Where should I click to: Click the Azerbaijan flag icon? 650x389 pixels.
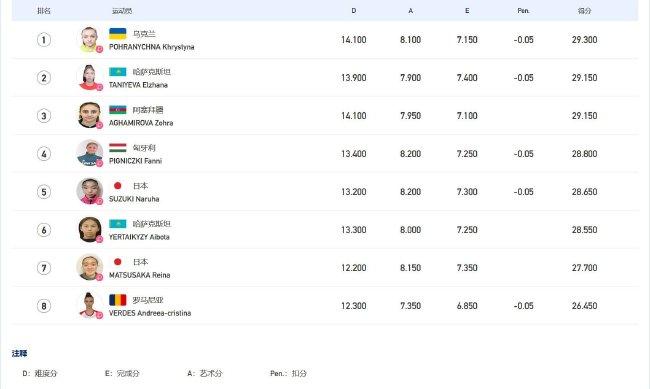pos(117,109)
